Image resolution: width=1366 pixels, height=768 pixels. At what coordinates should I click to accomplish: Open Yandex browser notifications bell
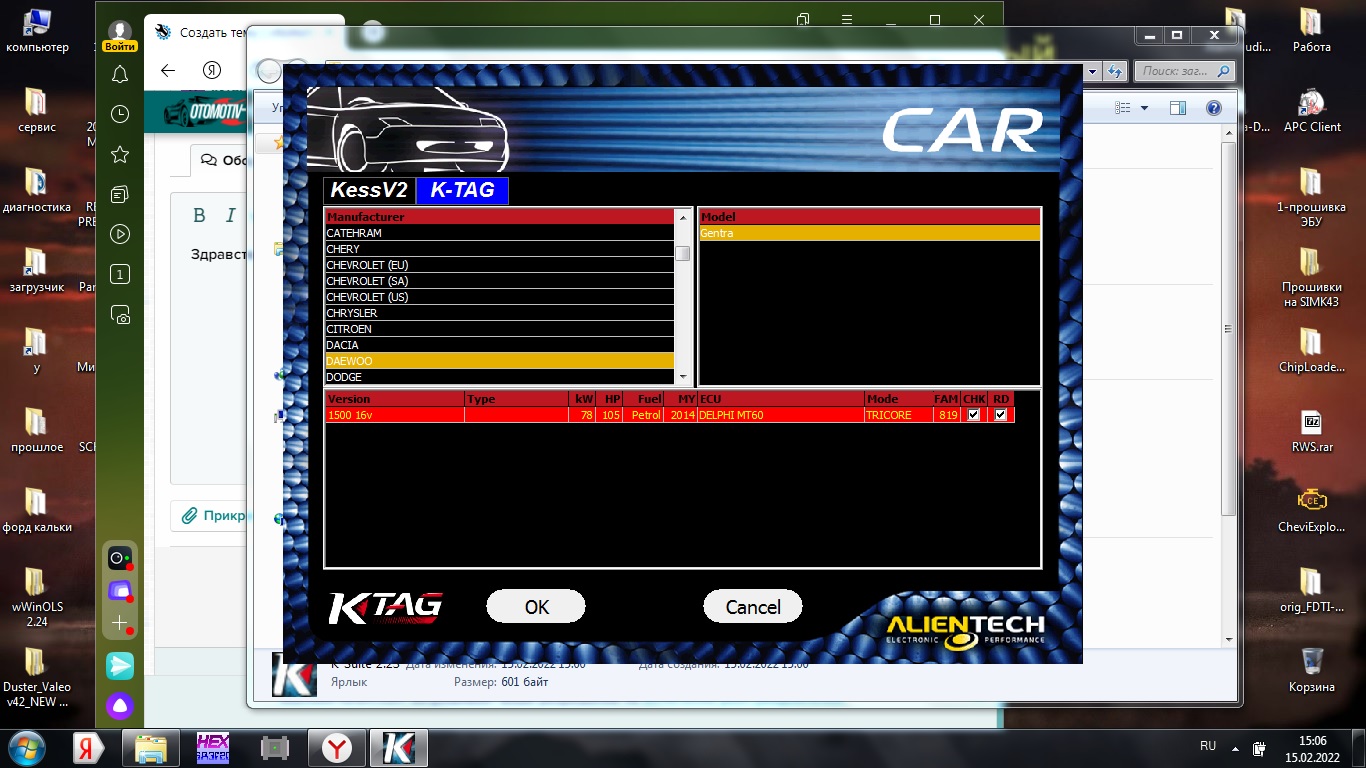pyautogui.click(x=120, y=74)
